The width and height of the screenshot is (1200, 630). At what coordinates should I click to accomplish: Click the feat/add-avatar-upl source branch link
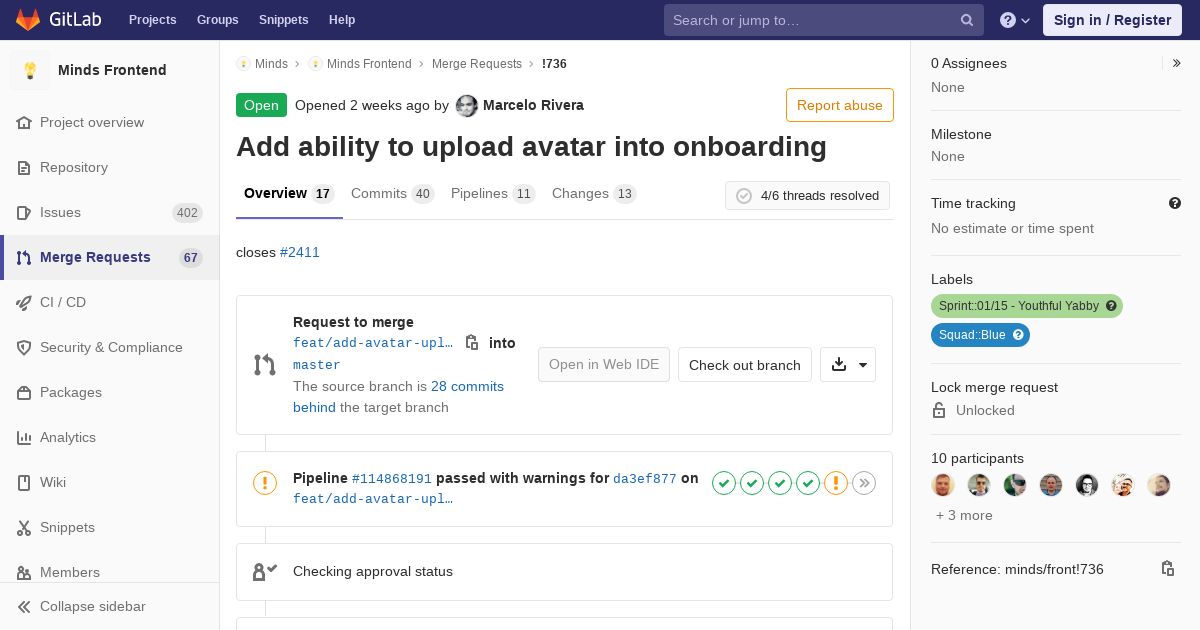pos(373,343)
